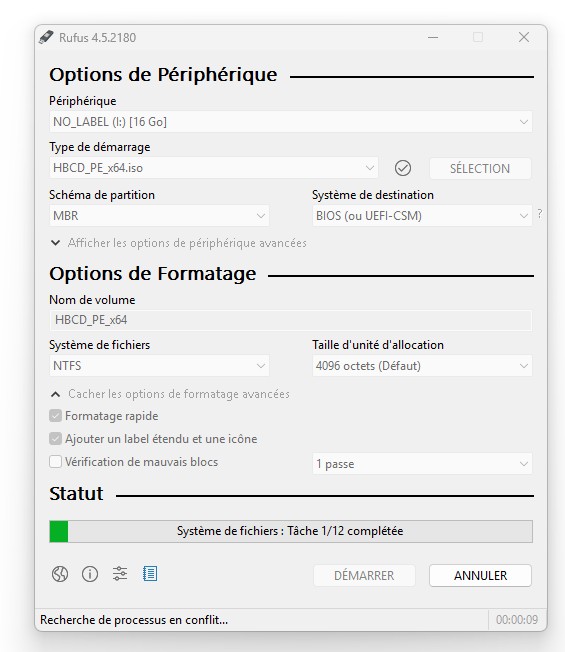Open the Système de fichiers NTFS dropdown

tap(159, 366)
